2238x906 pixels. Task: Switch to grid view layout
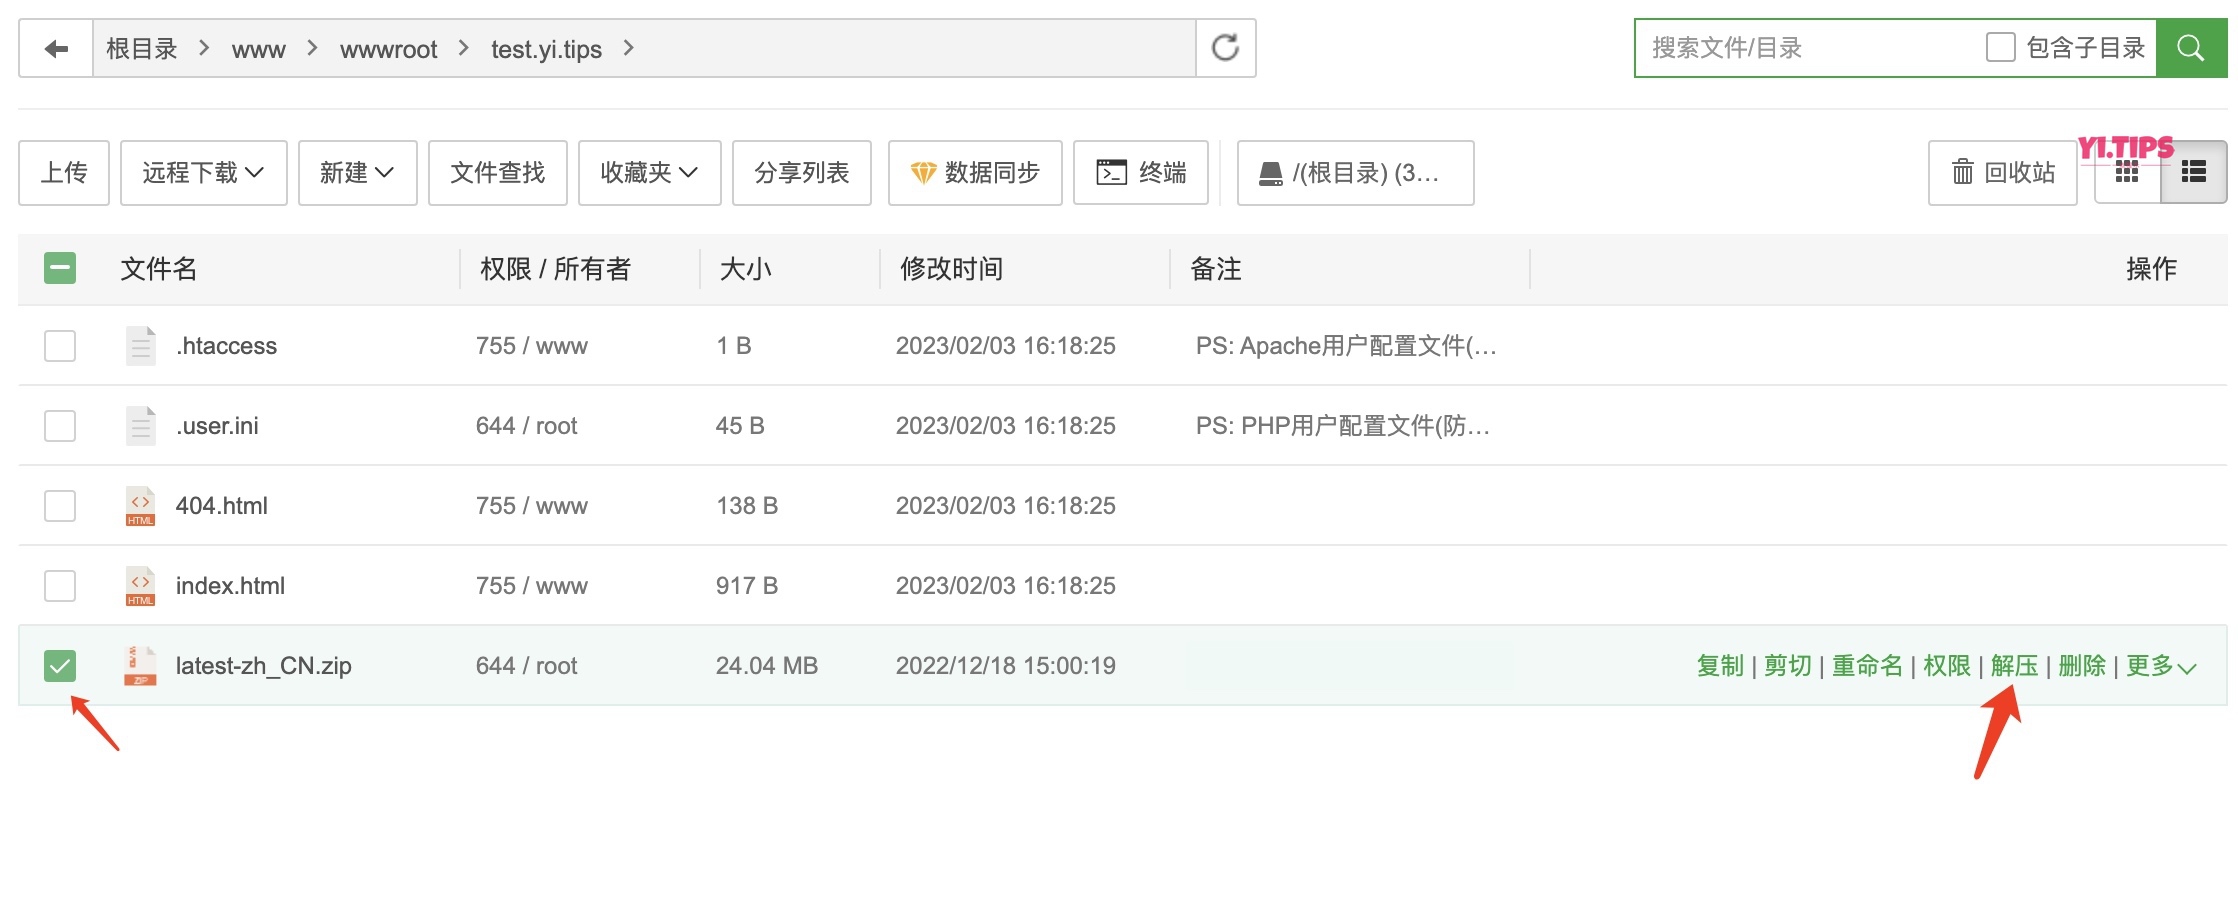2126,172
